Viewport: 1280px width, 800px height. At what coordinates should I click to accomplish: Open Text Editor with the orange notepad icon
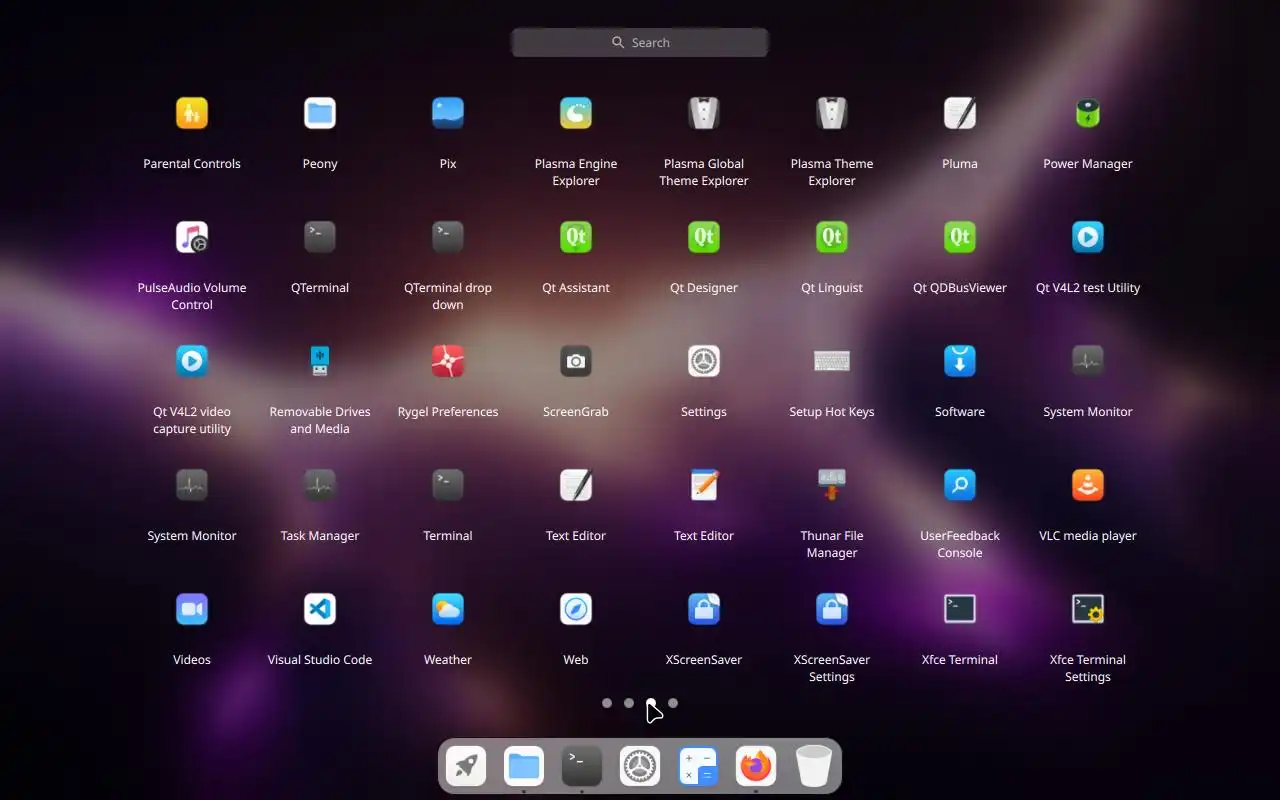704,485
